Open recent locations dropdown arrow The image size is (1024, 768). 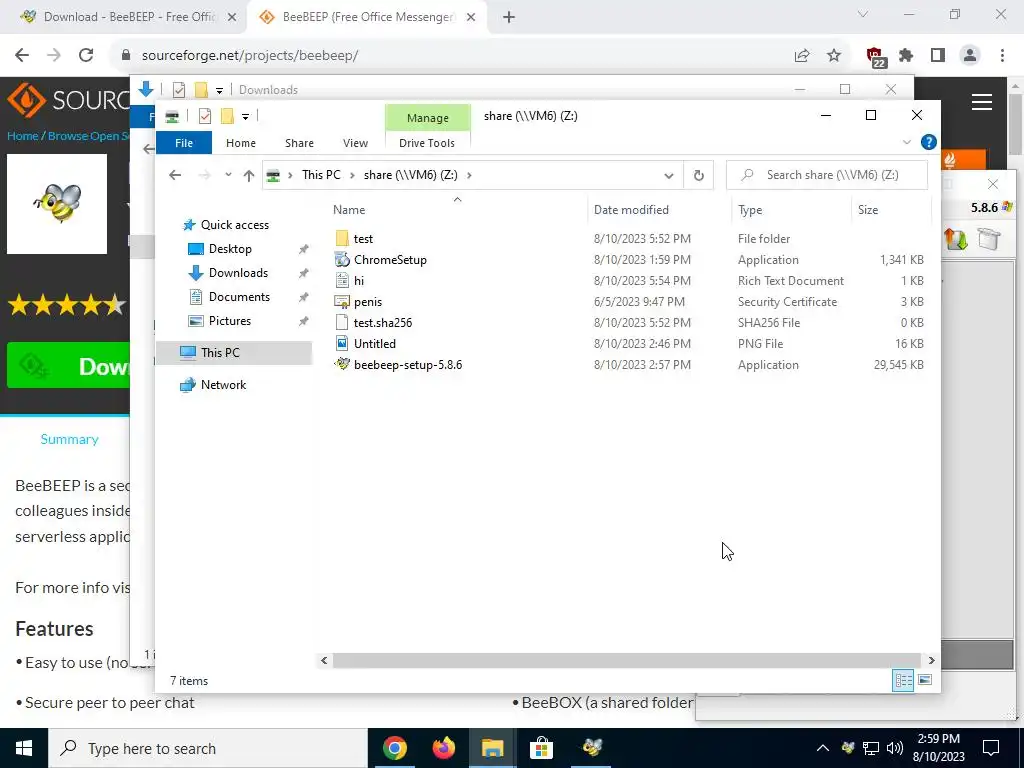228,175
